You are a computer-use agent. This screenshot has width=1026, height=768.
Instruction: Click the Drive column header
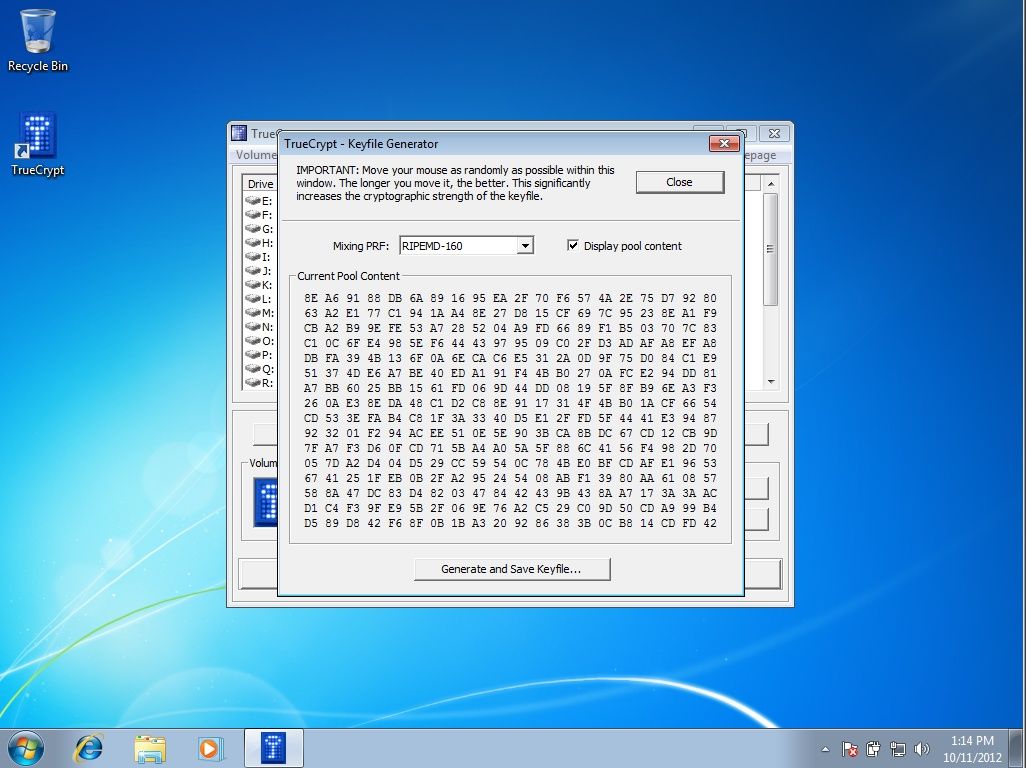[260, 184]
